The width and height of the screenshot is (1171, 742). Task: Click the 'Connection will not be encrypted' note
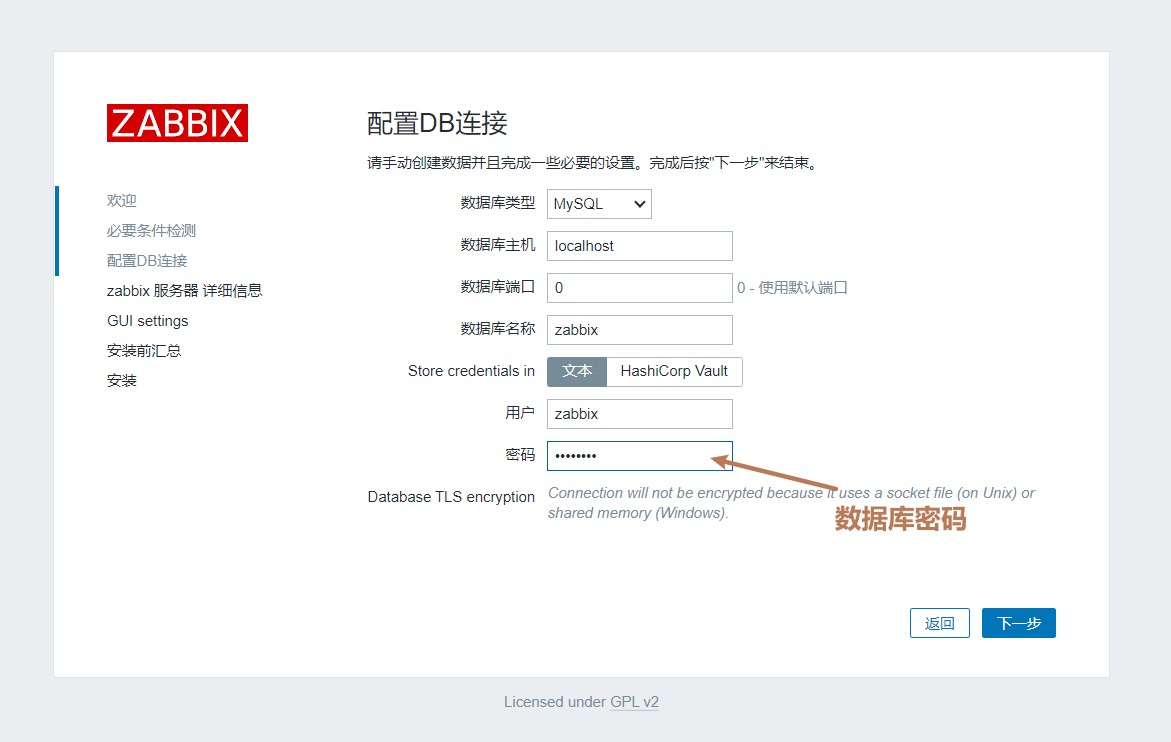791,503
